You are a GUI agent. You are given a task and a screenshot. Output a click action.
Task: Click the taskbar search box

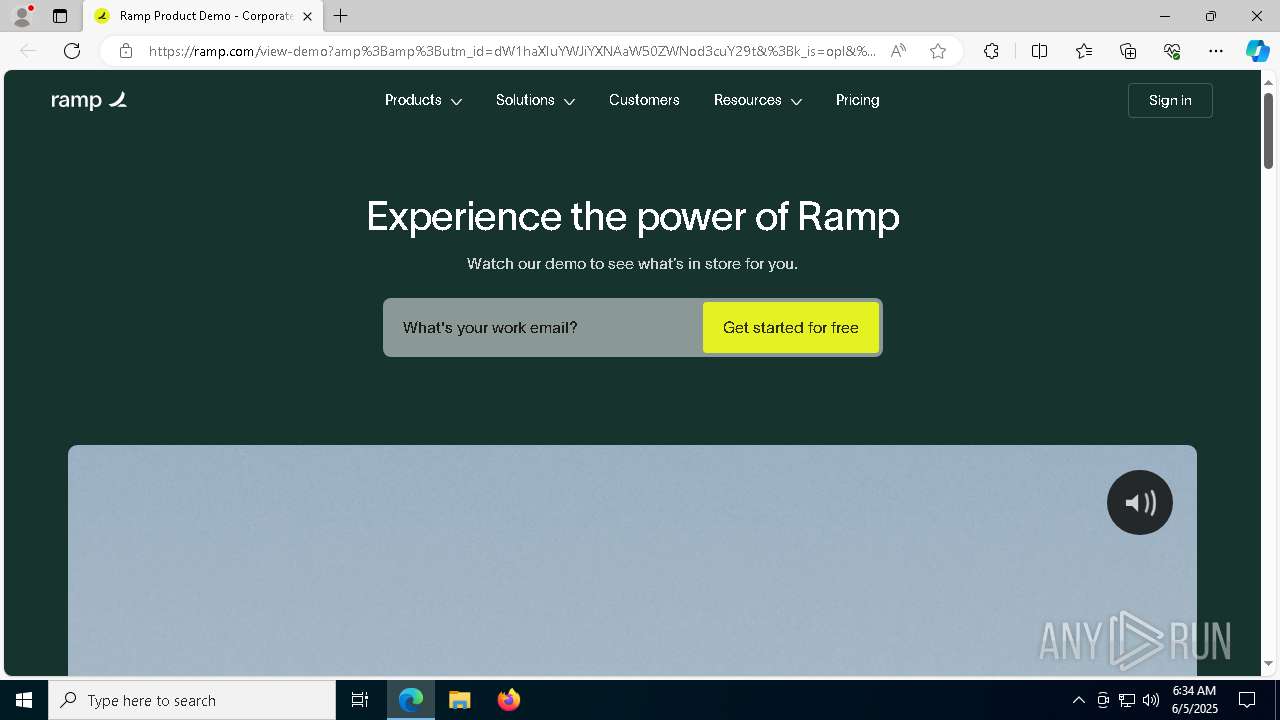point(192,700)
